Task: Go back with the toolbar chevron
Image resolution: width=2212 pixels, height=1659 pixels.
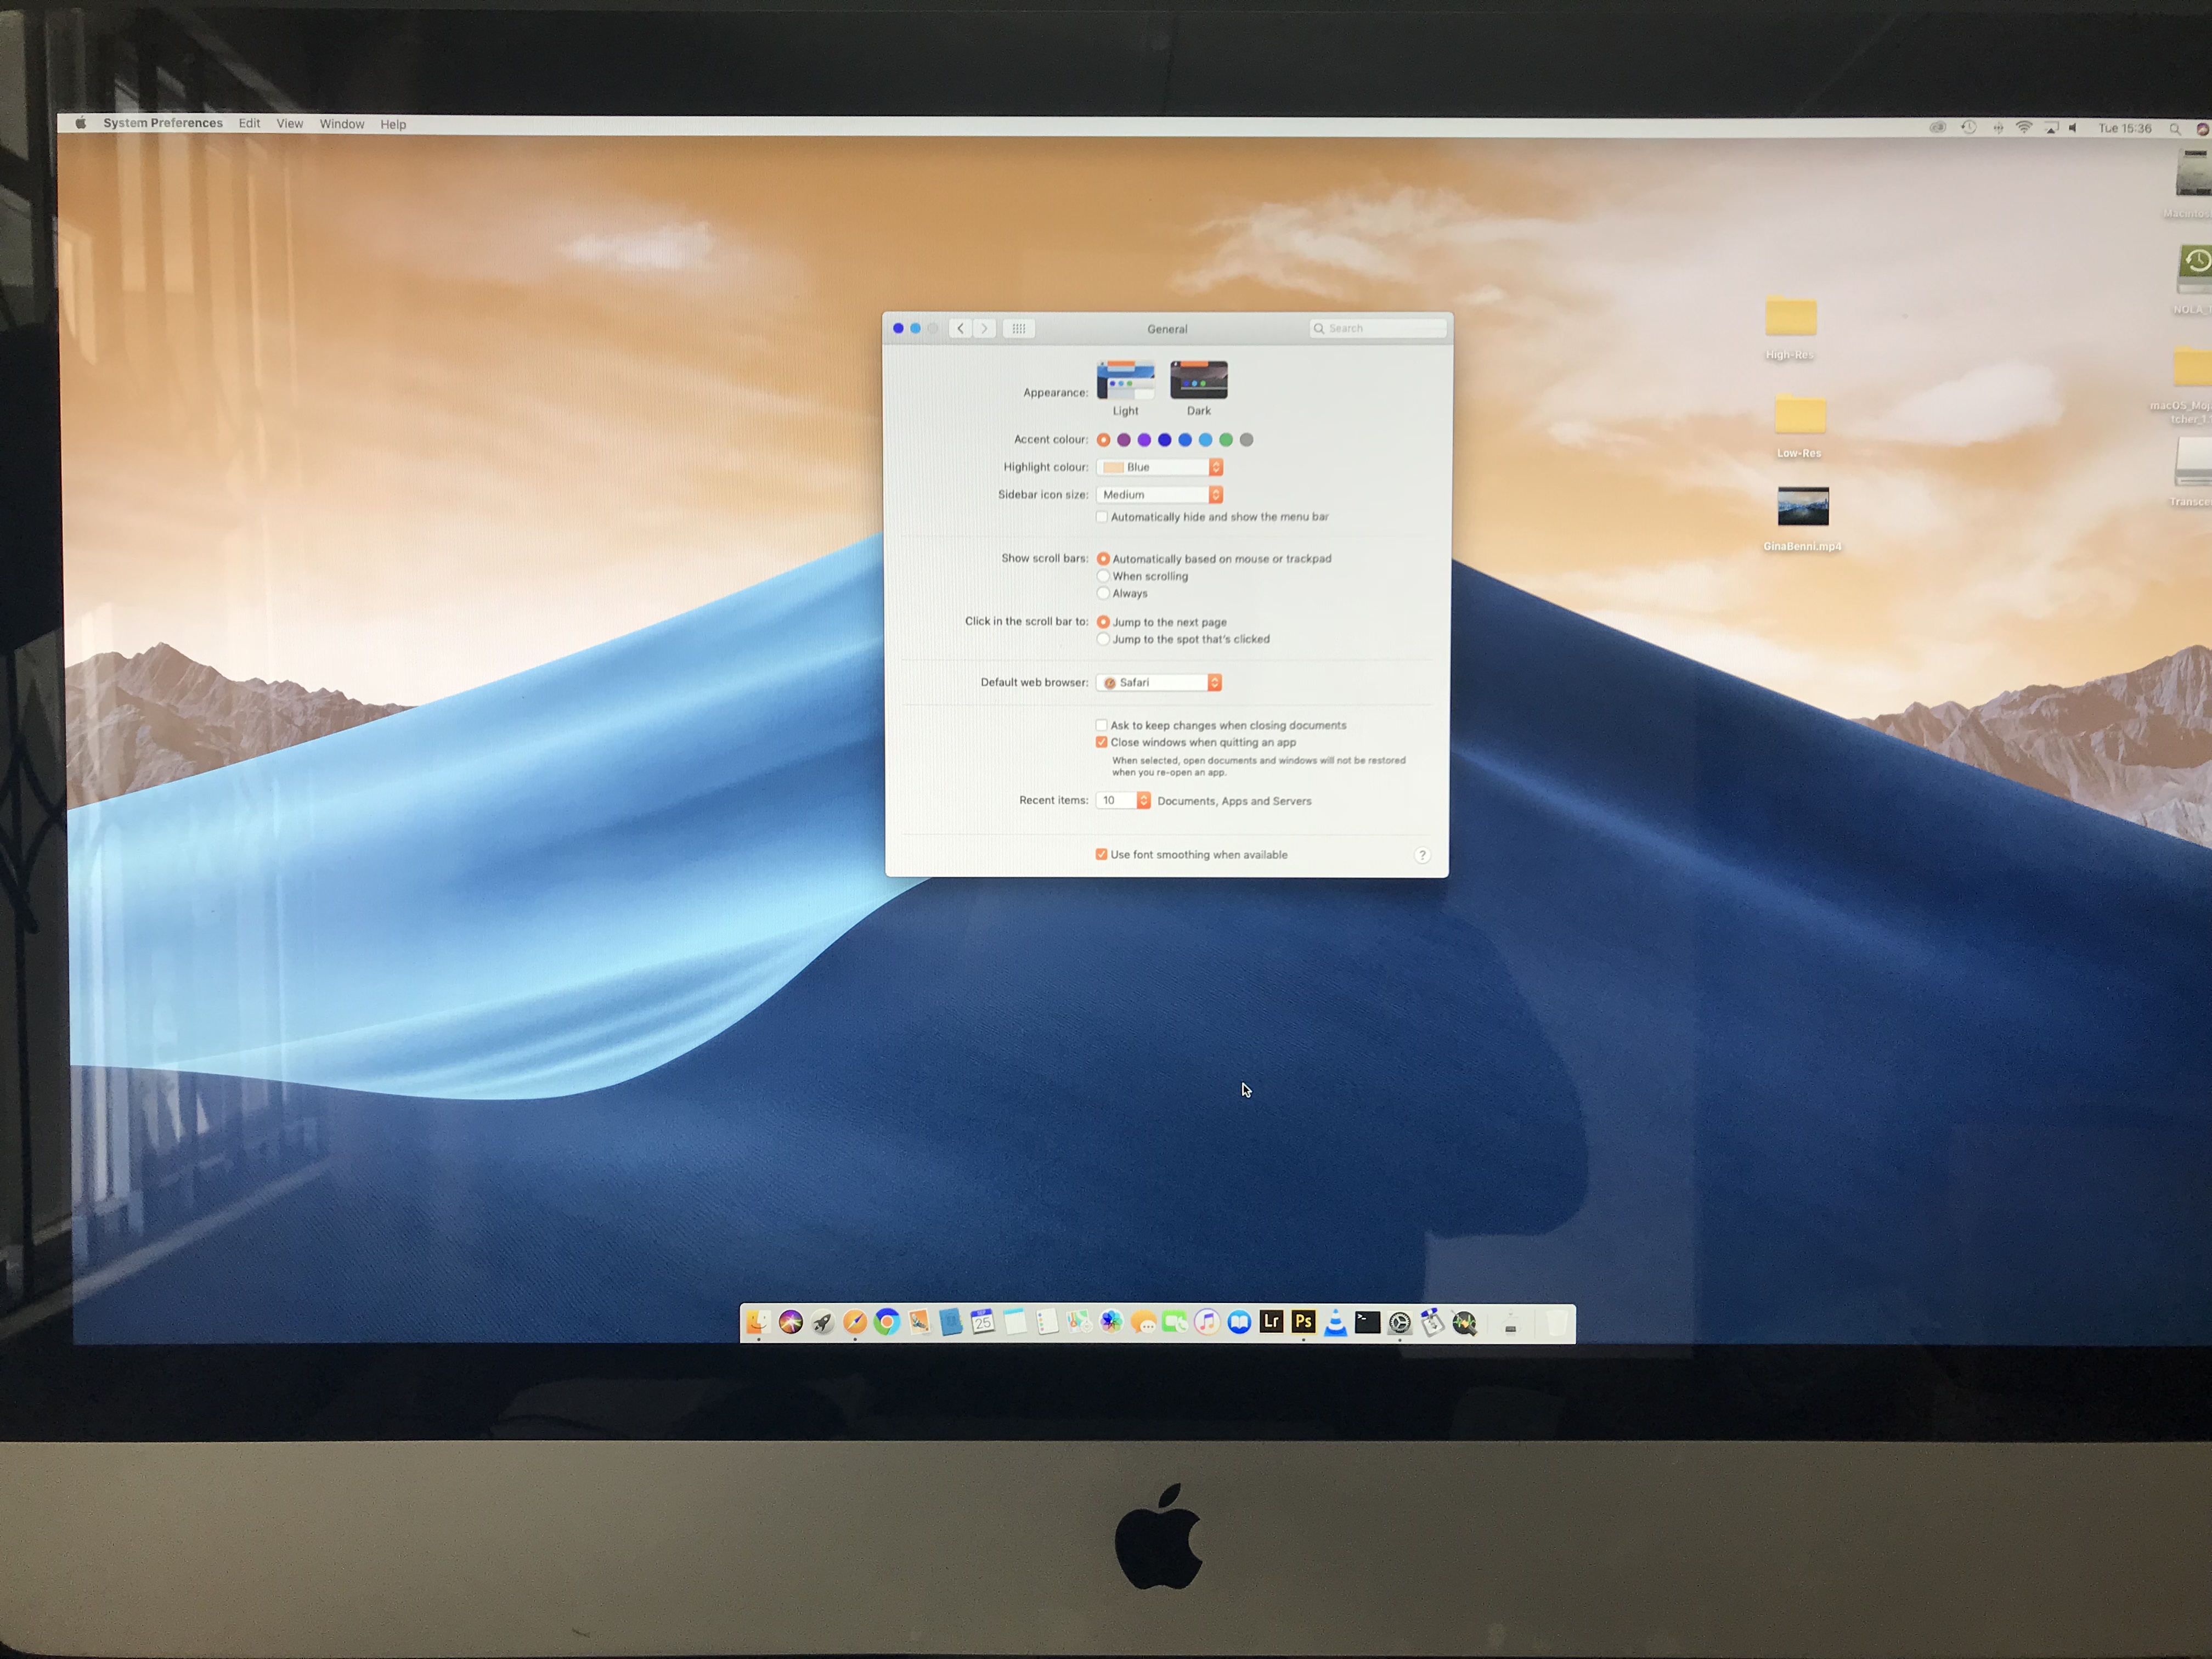Action: [x=960, y=329]
